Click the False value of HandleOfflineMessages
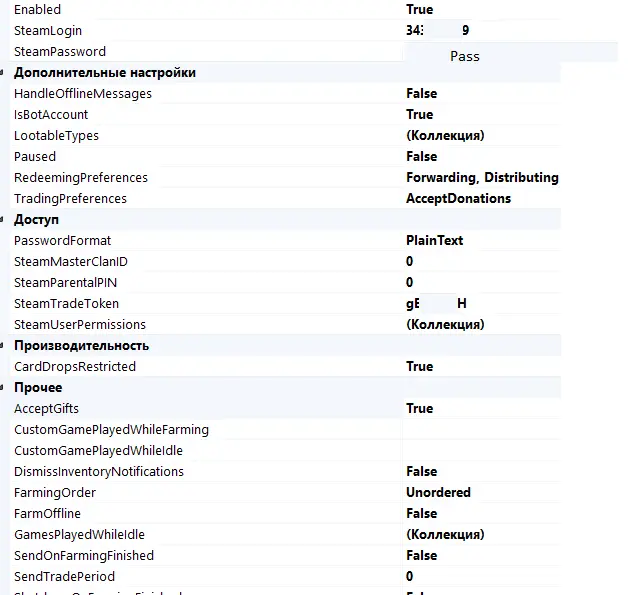Screen dimensions: 628x595 coord(421,94)
